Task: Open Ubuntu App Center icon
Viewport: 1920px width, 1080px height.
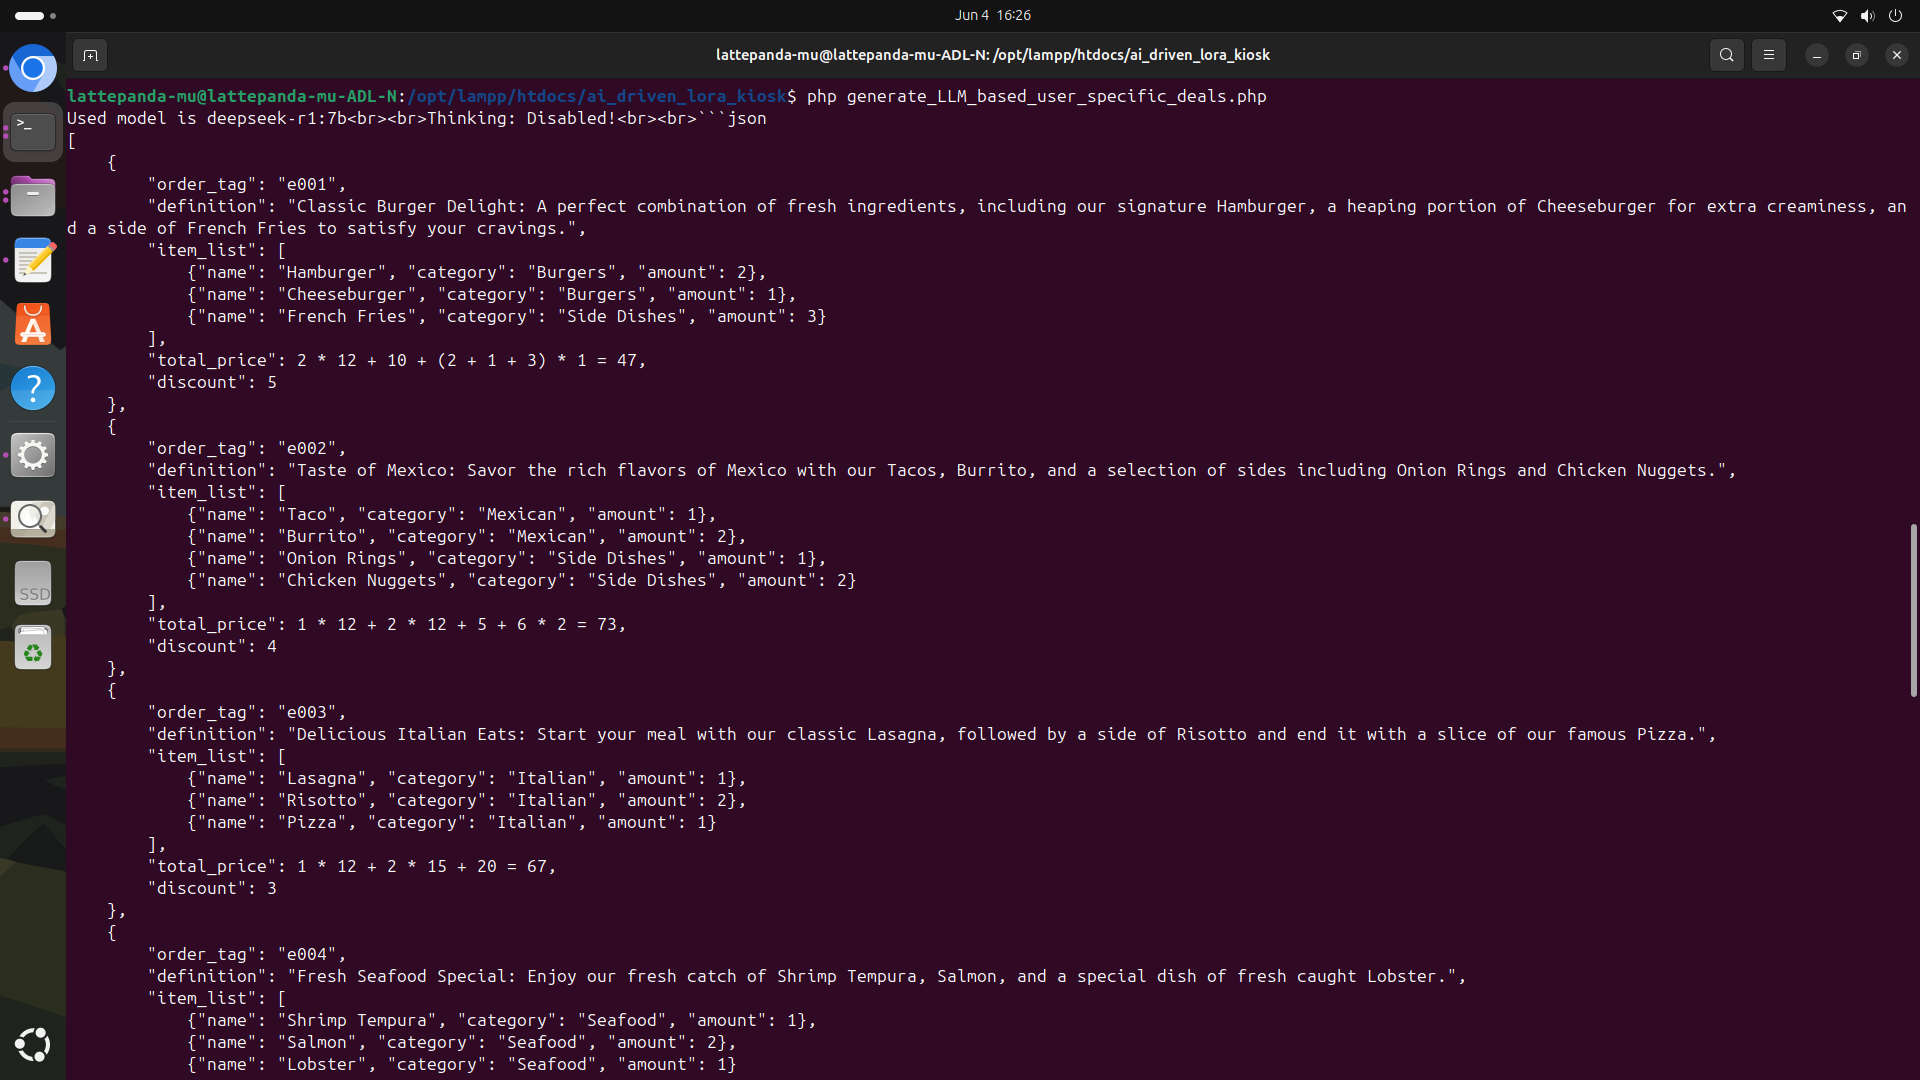Action: click(x=33, y=324)
